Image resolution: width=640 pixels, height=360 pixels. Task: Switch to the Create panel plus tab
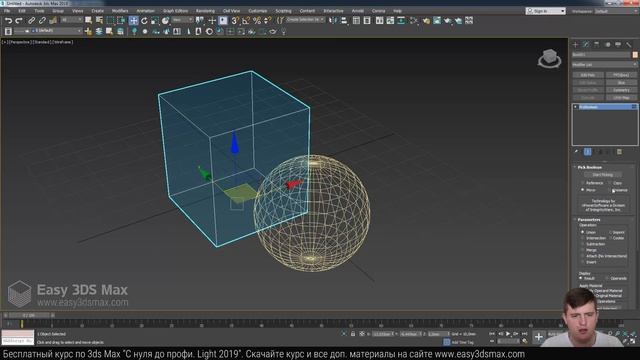pos(576,44)
